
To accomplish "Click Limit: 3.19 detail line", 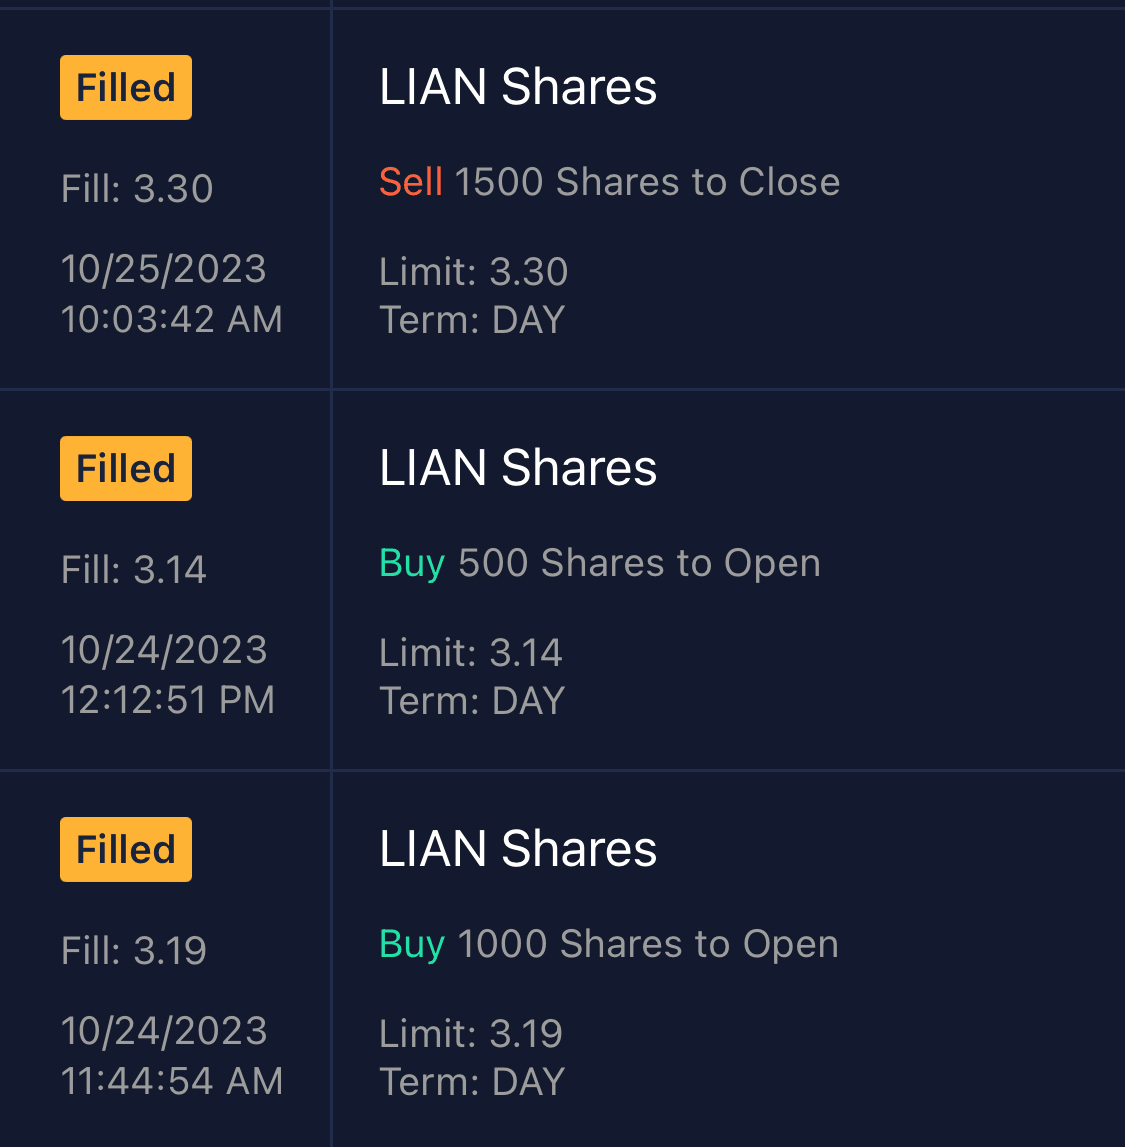I will point(471,1034).
